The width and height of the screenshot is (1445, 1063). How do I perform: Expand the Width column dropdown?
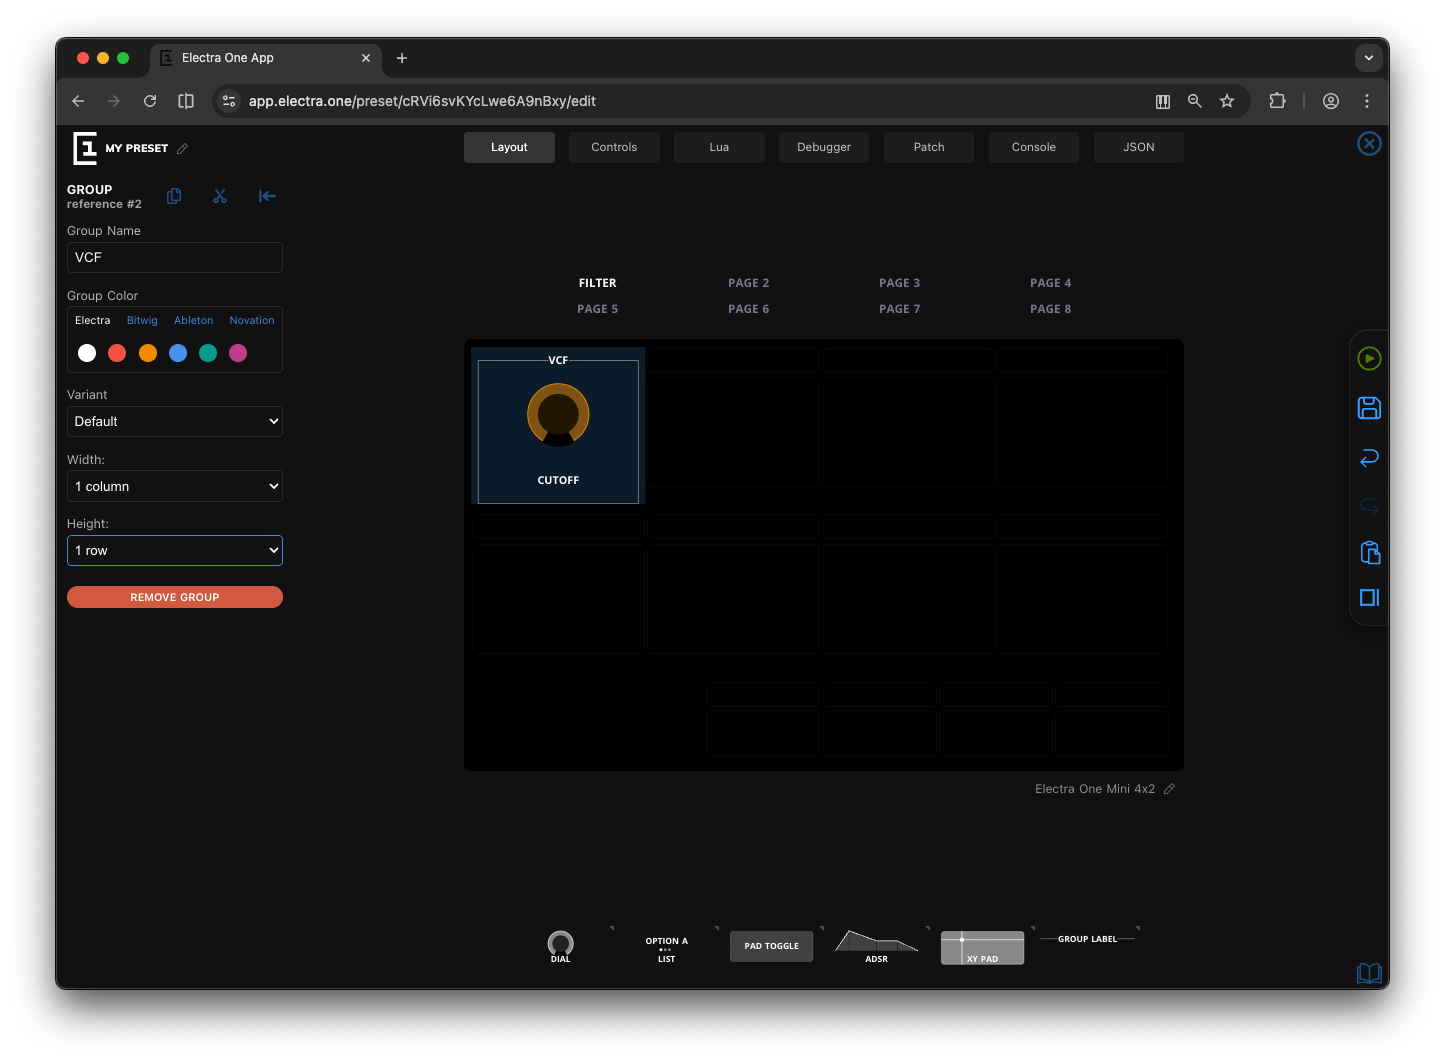click(x=175, y=486)
